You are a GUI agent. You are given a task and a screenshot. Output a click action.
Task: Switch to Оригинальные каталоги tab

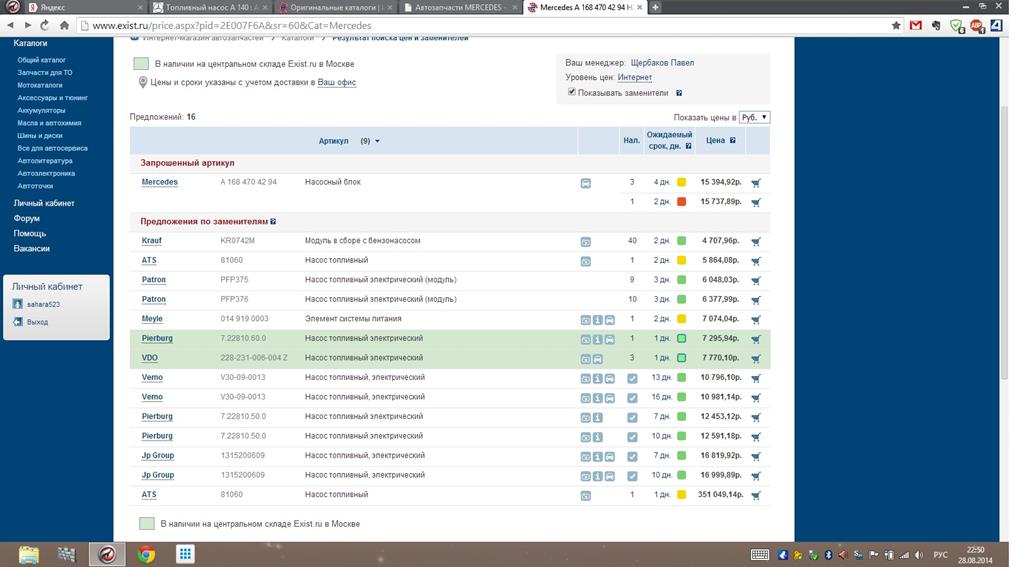[336, 7]
